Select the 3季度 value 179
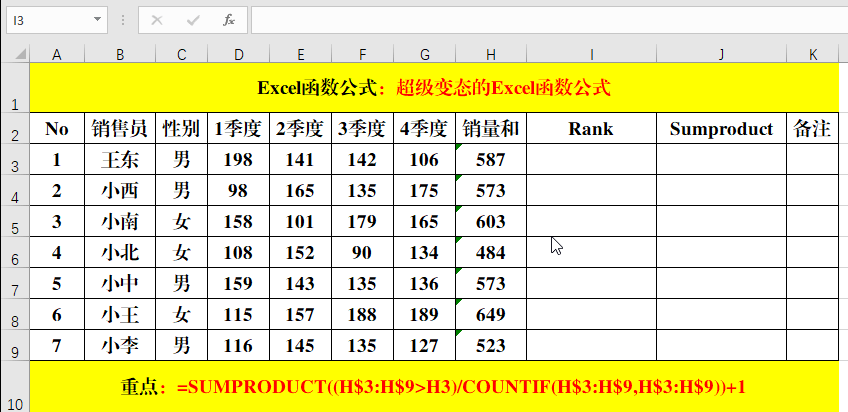Viewport: 848px width, 412px height. (363, 221)
